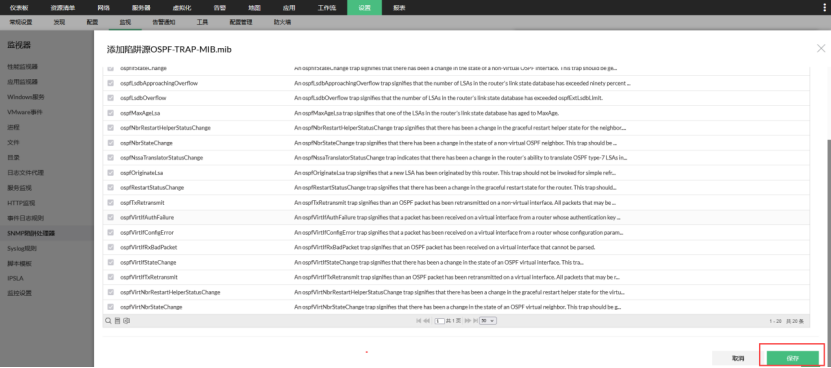Close the add trap source dialog with the X

click(821, 48)
